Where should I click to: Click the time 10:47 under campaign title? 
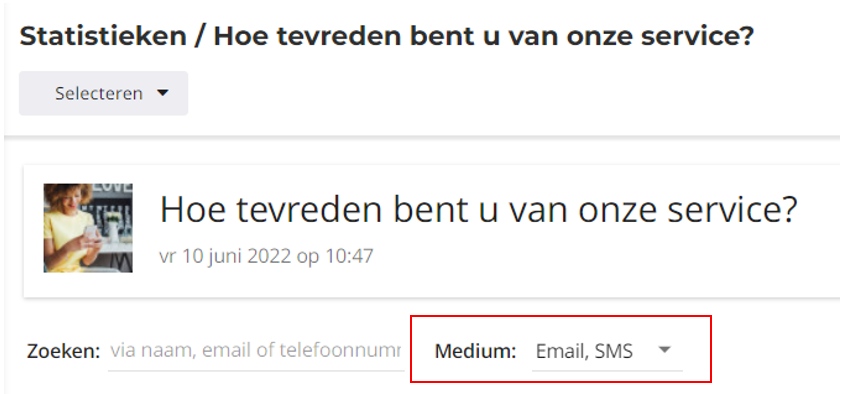(x=349, y=256)
